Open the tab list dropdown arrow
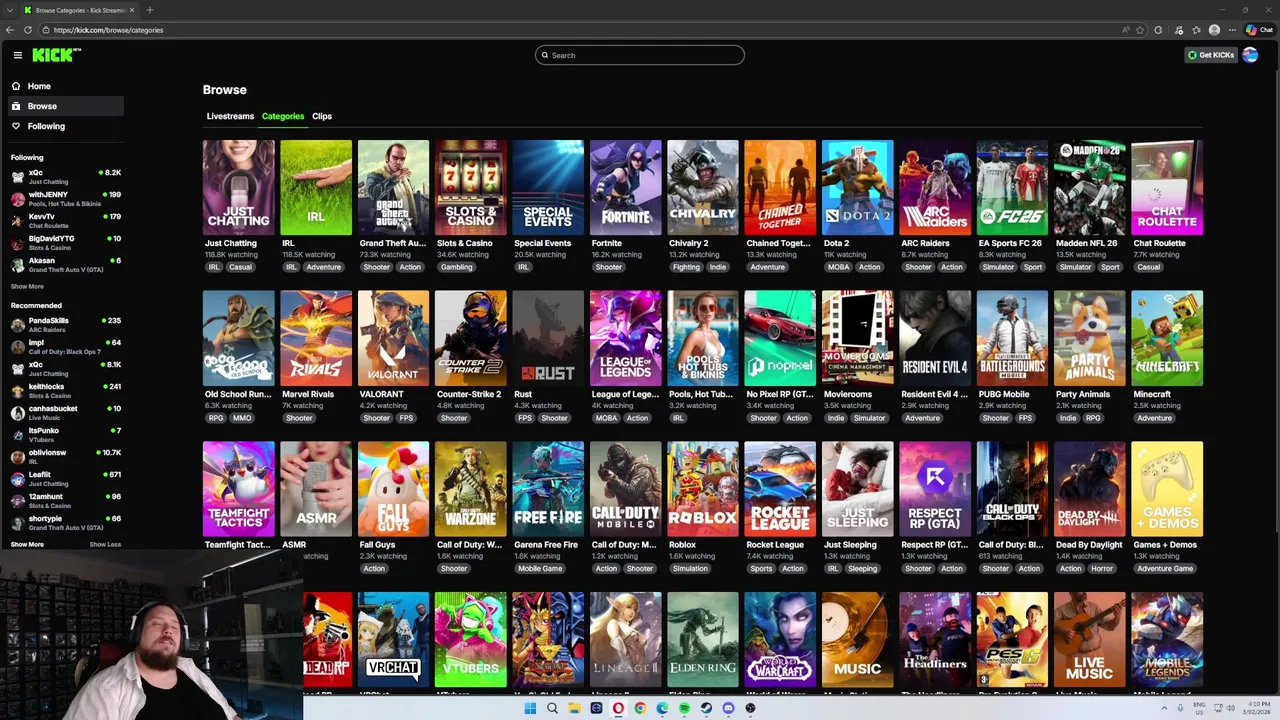This screenshot has width=1280, height=720. click(x=9, y=10)
